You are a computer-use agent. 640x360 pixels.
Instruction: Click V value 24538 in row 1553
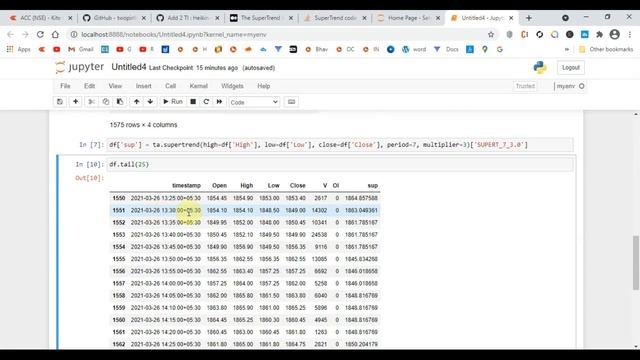(319, 235)
